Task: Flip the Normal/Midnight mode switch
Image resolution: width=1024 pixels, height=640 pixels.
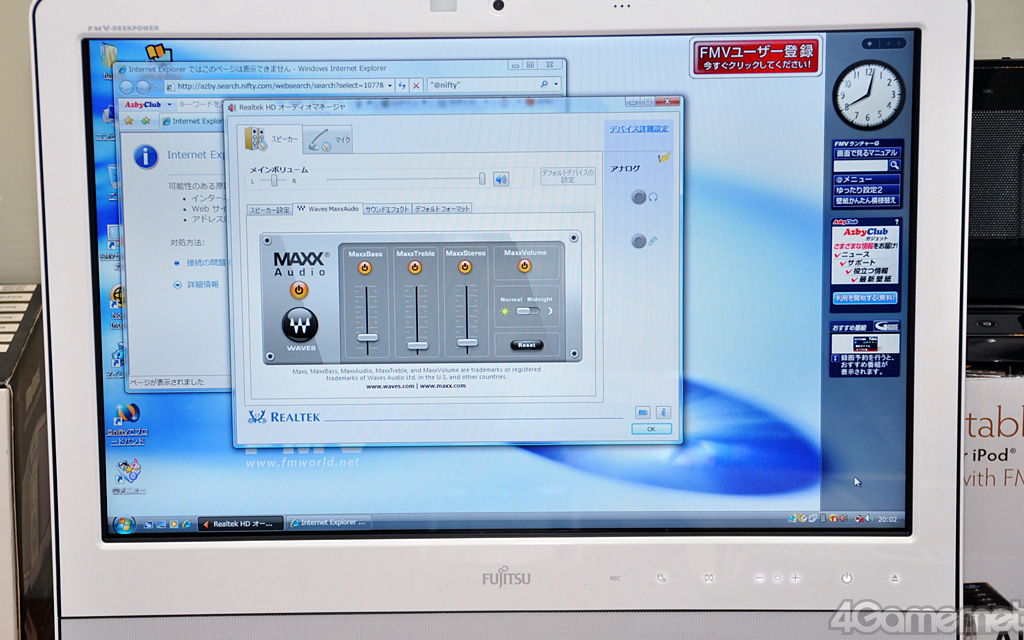Action: tap(528, 311)
